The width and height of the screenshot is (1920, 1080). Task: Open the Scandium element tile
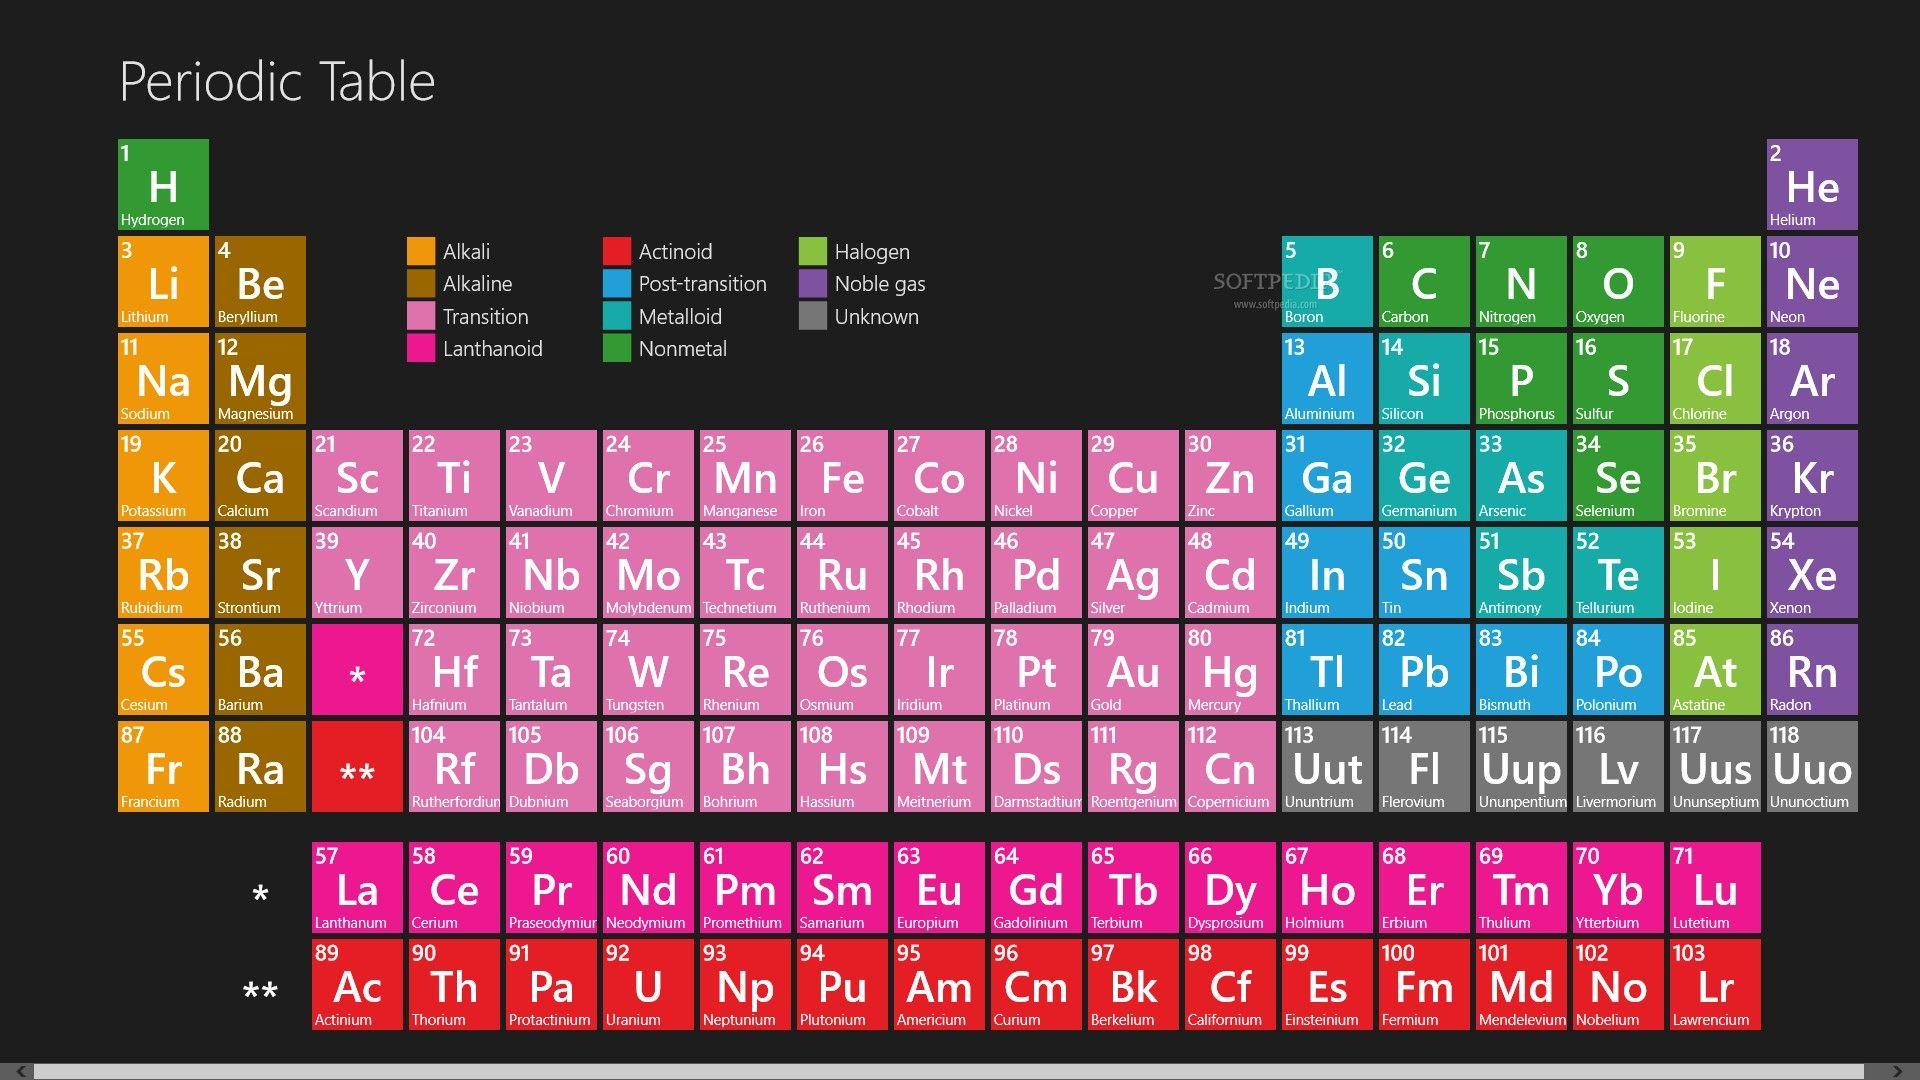(357, 475)
